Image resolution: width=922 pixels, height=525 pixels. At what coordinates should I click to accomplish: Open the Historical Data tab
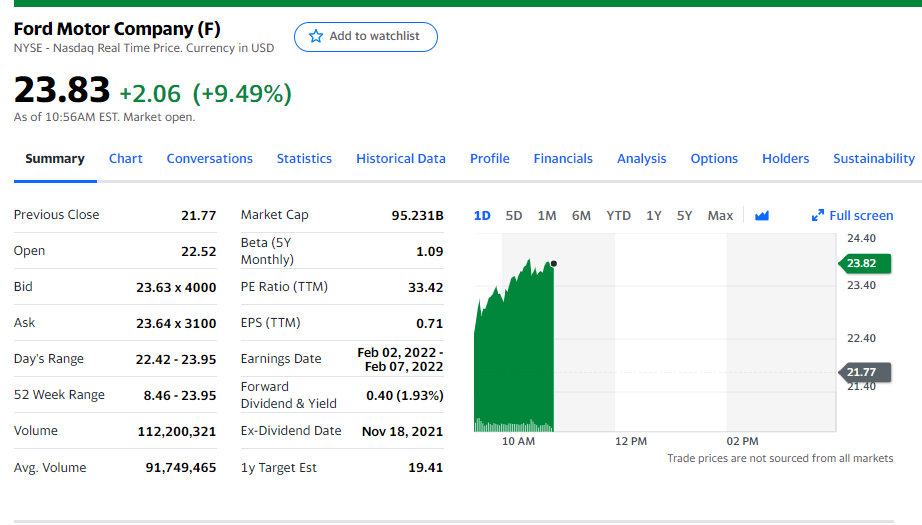(x=401, y=159)
